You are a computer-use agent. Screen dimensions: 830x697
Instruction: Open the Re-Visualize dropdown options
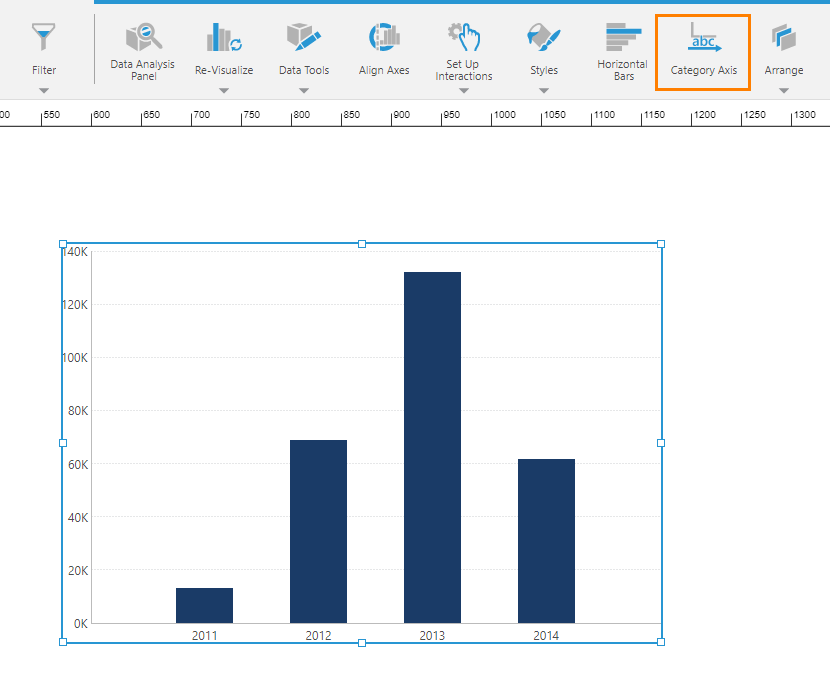pos(223,90)
